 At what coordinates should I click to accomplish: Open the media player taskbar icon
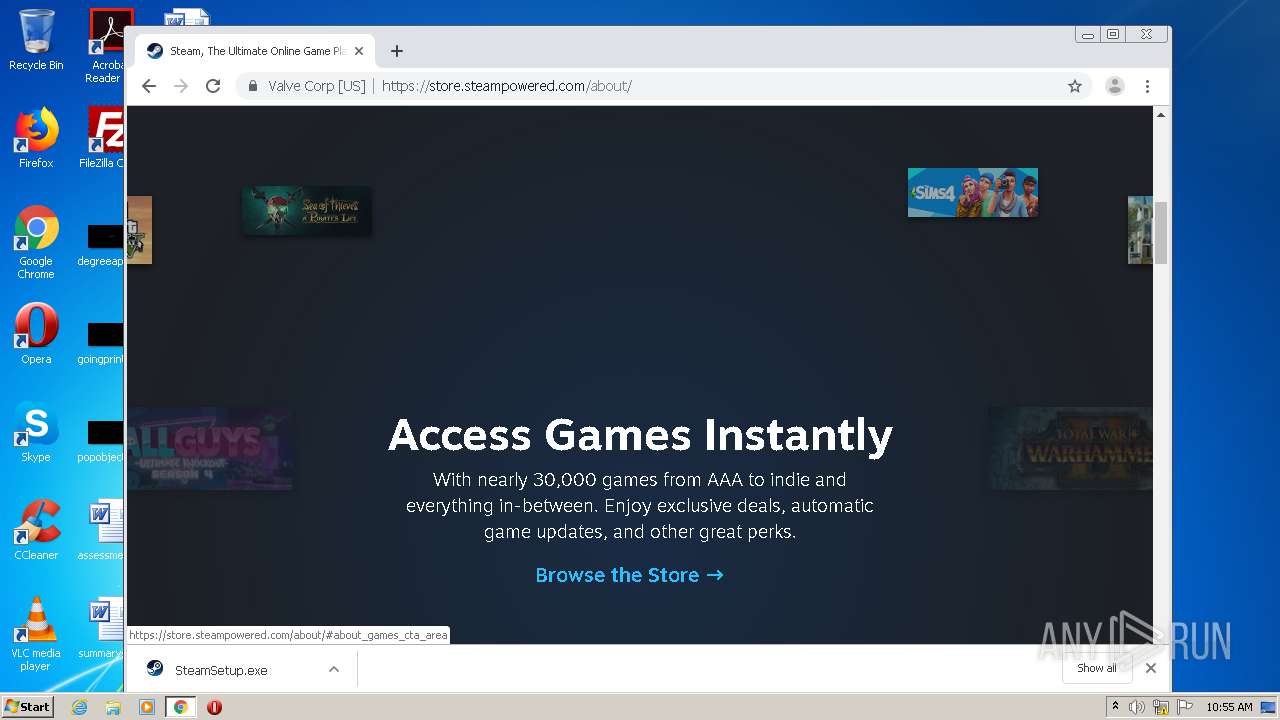(x=147, y=707)
